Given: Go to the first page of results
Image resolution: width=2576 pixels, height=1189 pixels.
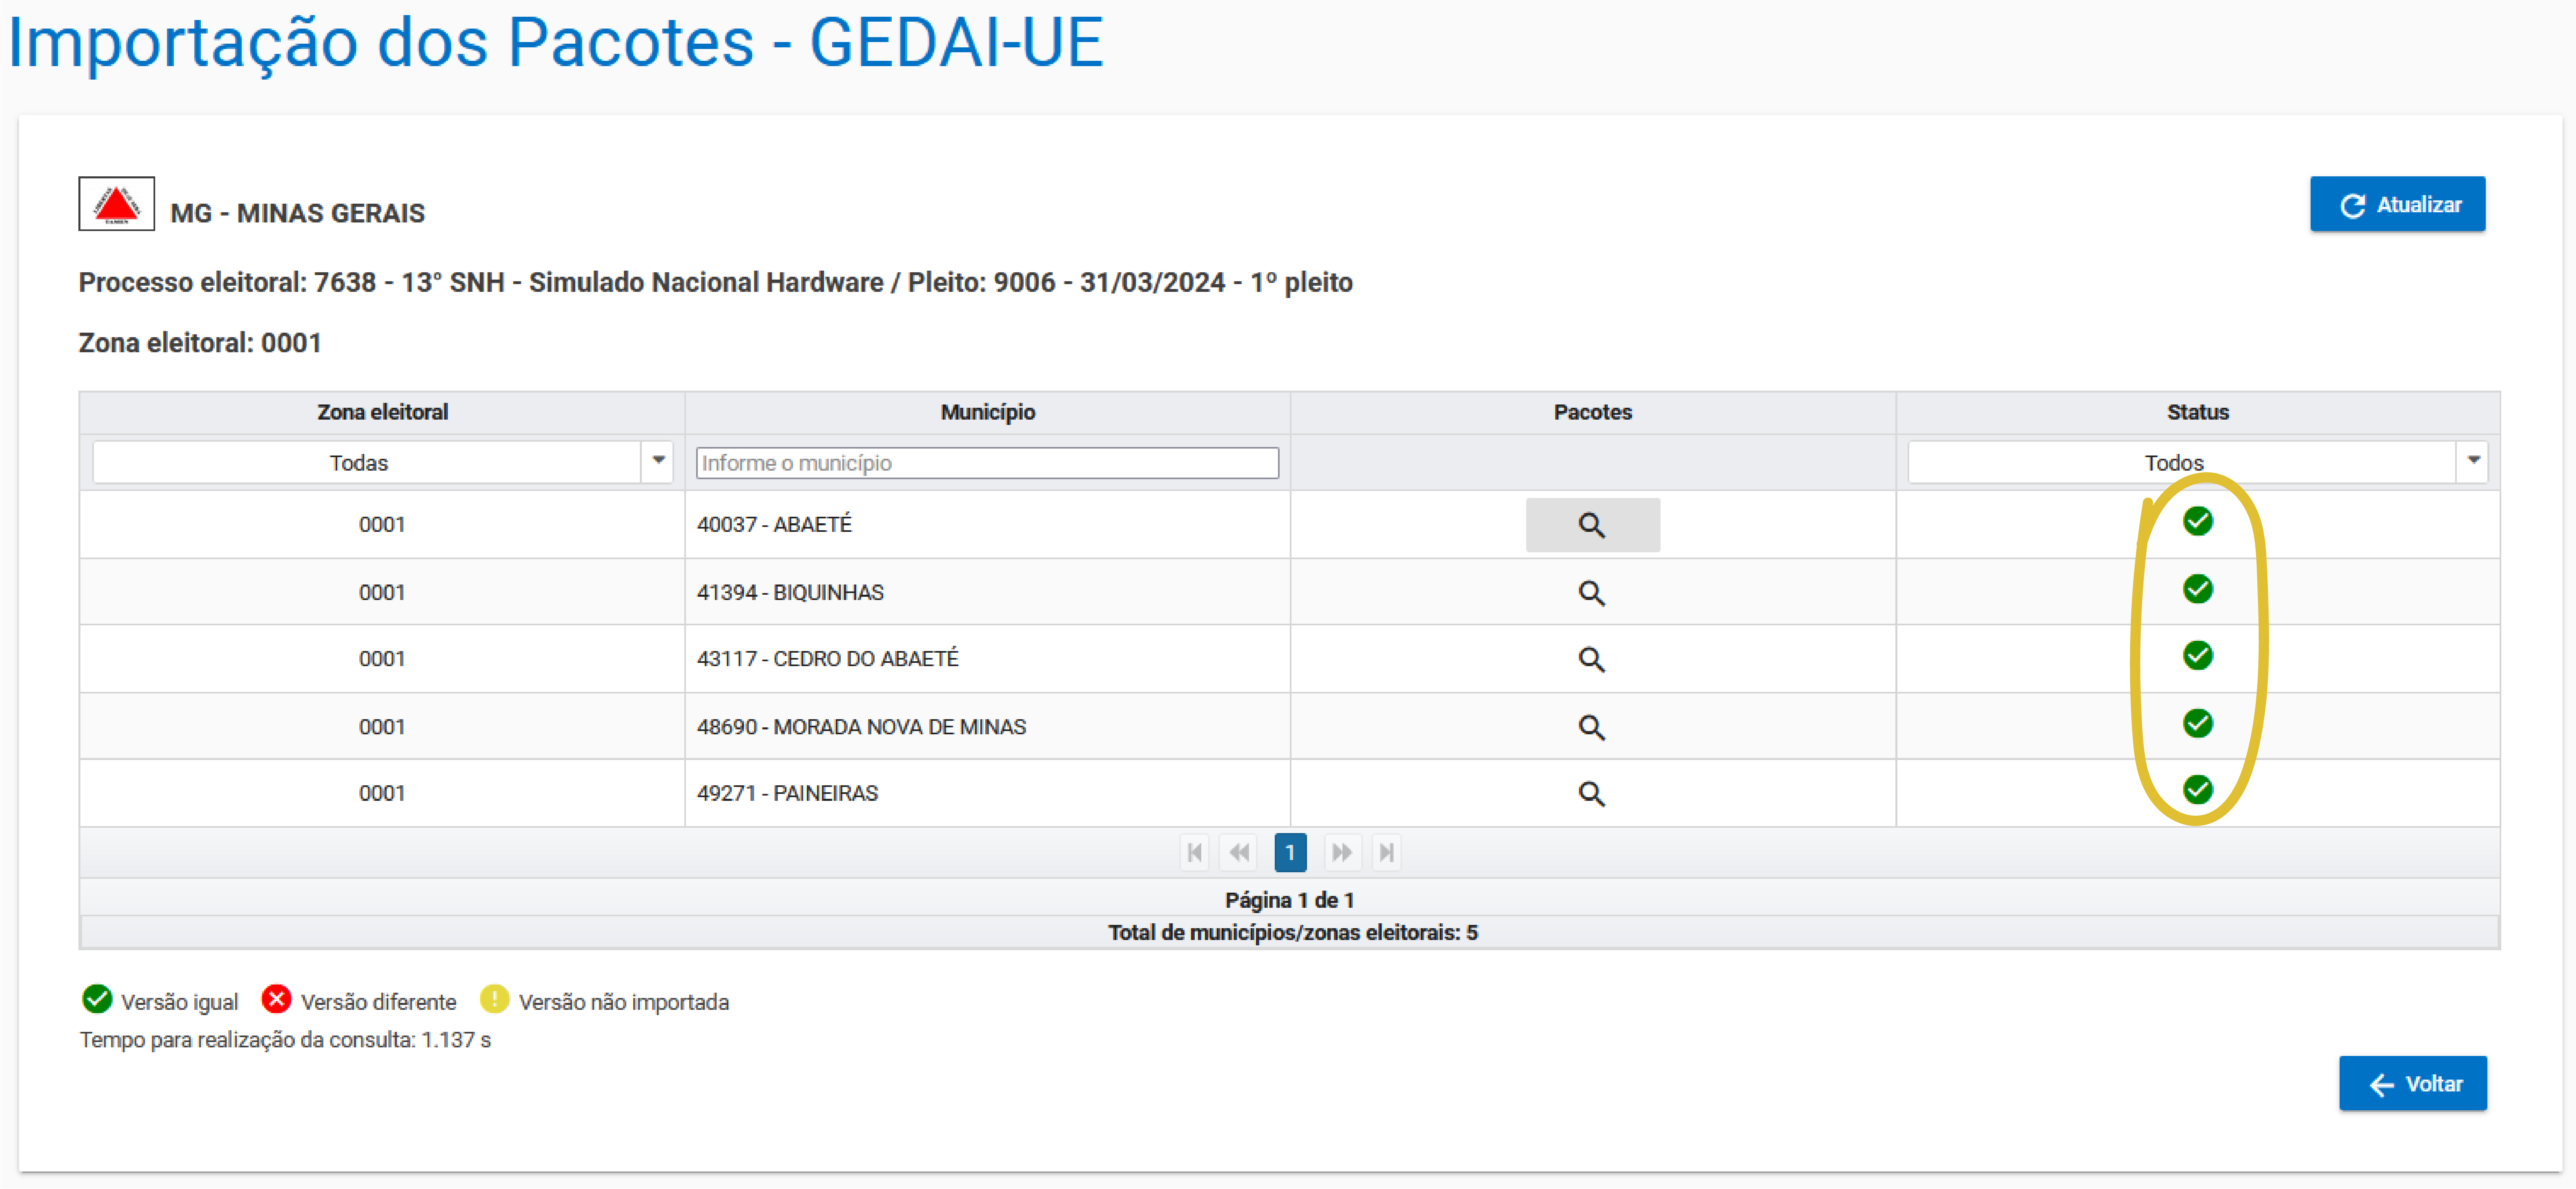Looking at the screenshot, I should tap(1194, 853).
